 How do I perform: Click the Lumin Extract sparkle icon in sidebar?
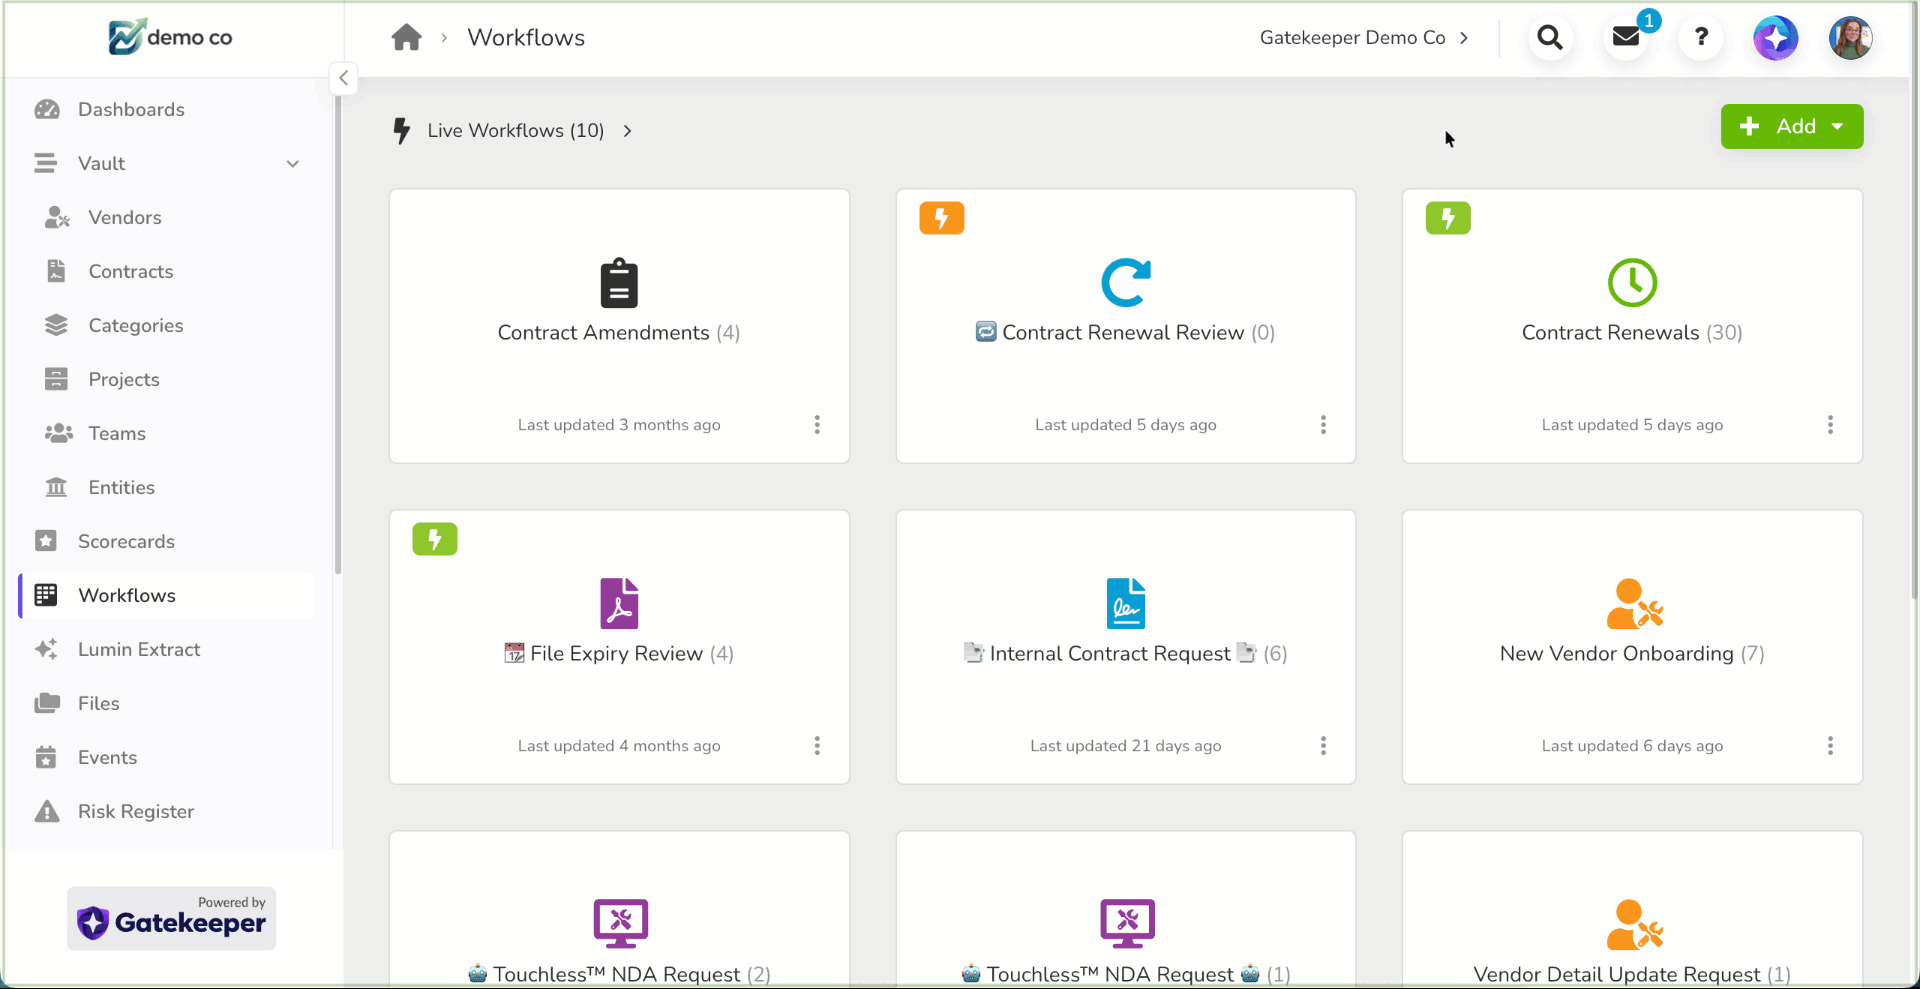[46, 650]
